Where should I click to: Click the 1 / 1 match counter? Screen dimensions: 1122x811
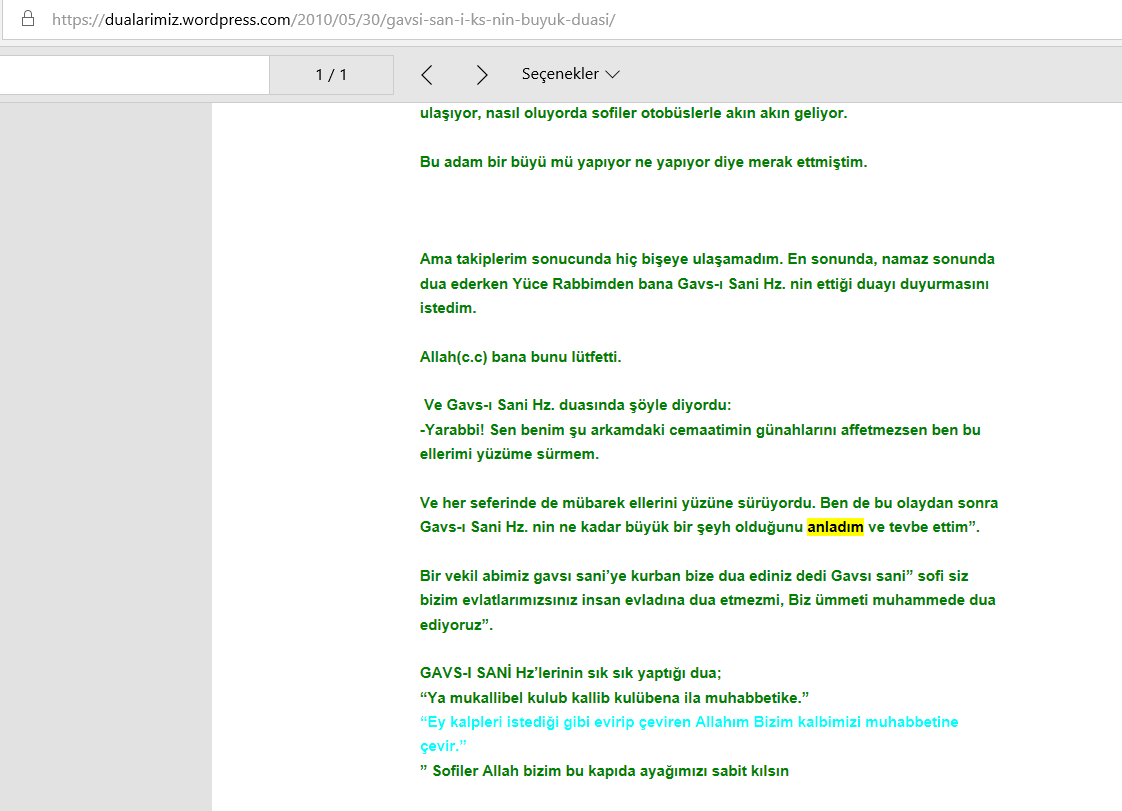pos(331,74)
